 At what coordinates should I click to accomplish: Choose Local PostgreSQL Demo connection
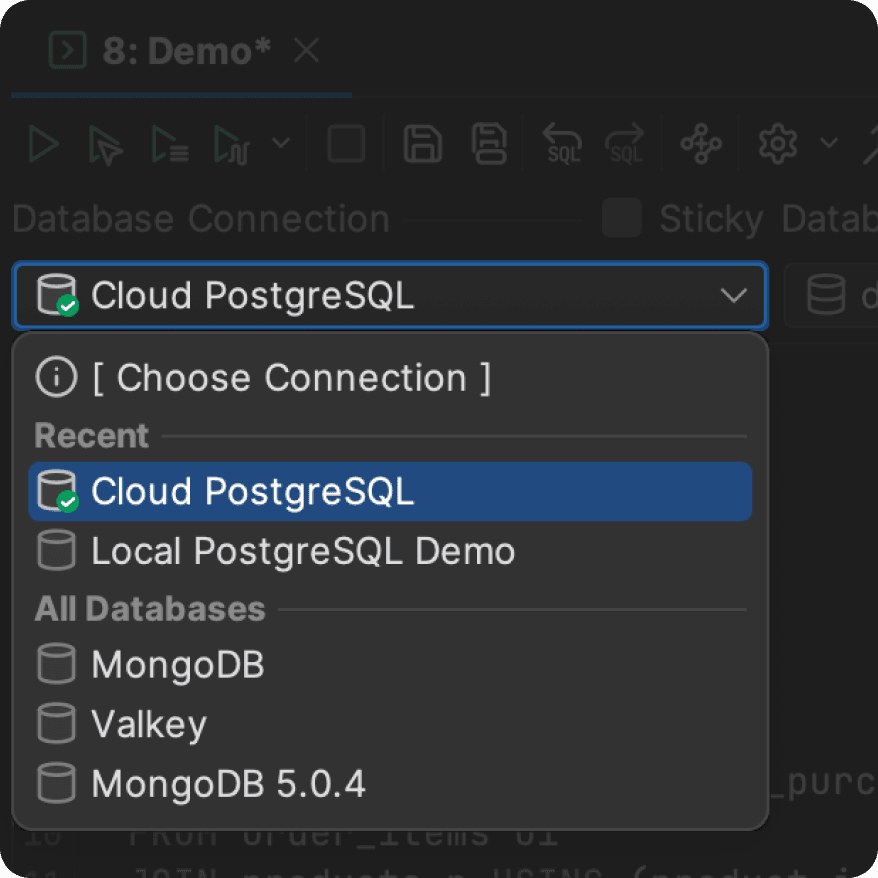(x=302, y=551)
